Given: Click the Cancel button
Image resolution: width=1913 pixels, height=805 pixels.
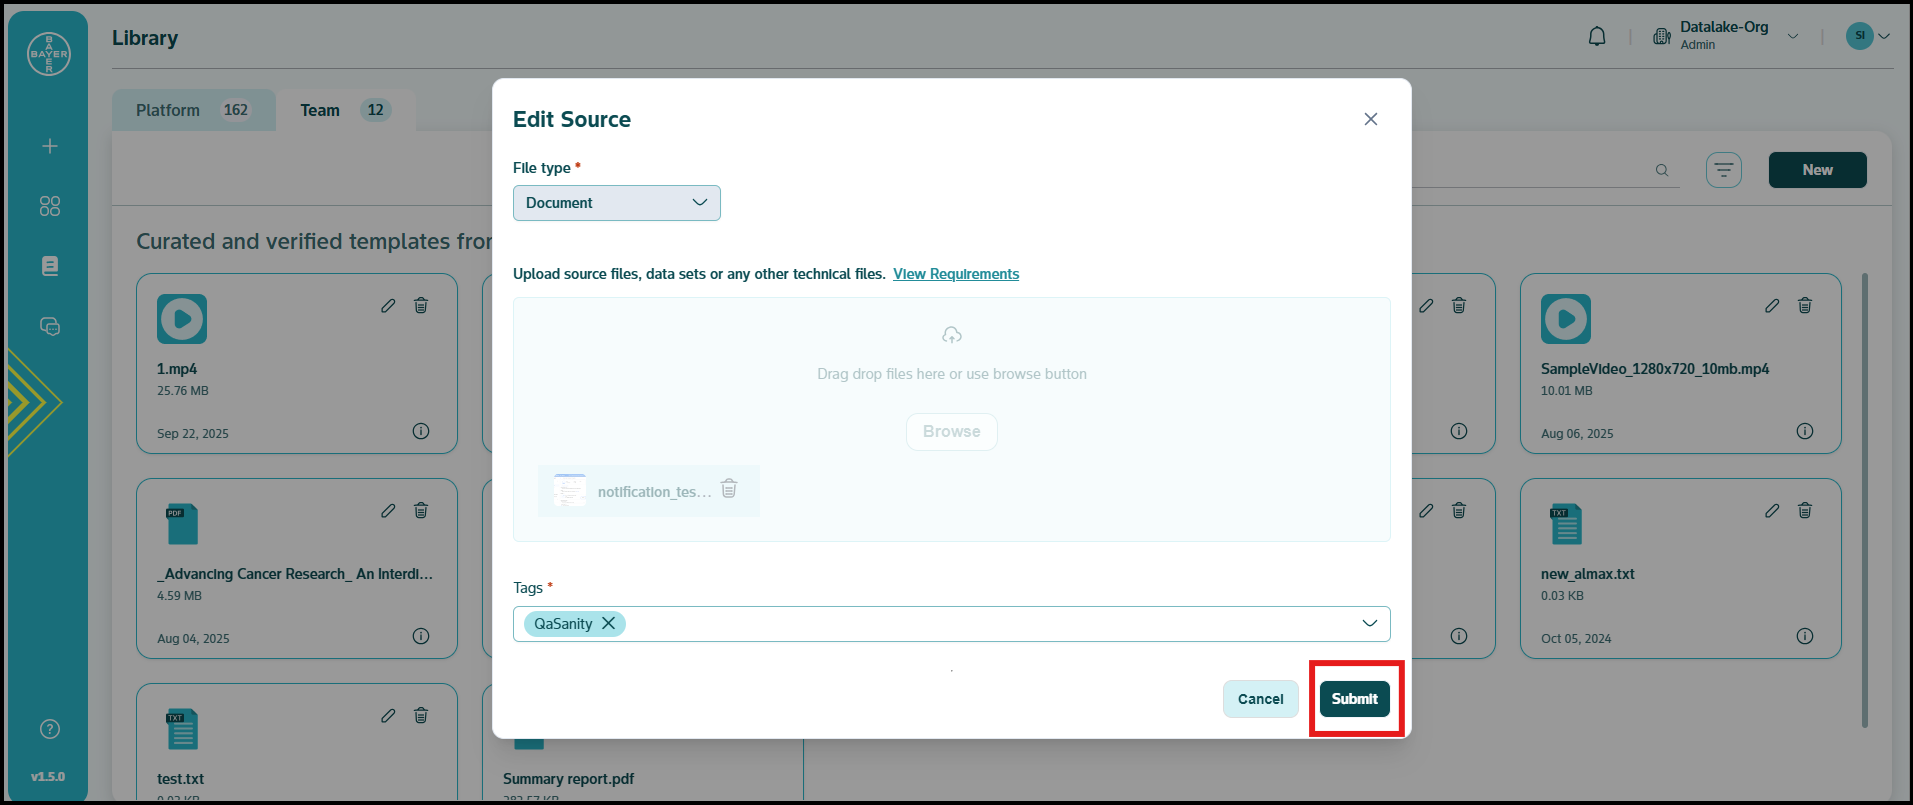Looking at the screenshot, I should pos(1261,699).
